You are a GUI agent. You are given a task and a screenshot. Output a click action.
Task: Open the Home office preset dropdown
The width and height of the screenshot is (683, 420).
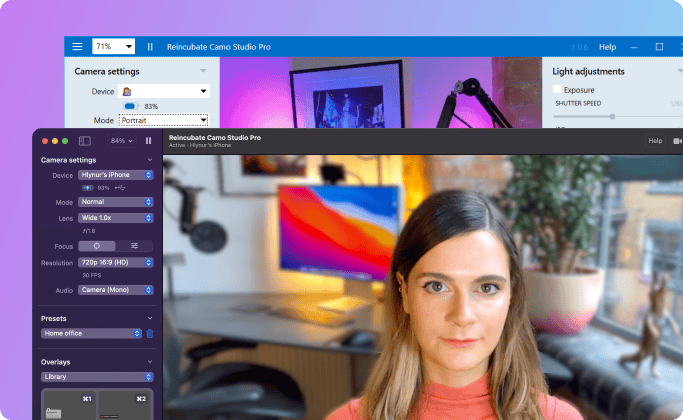click(x=91, y=333)
